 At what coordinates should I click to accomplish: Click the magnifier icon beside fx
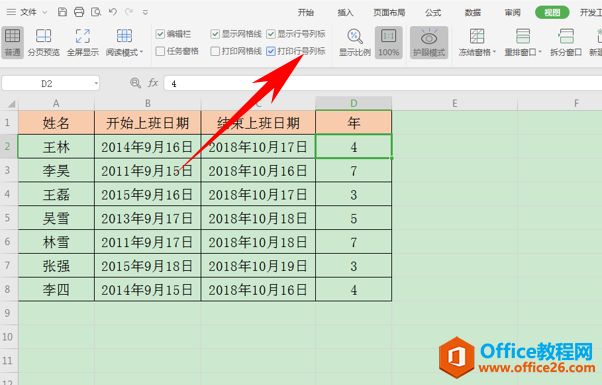click(135, 83)
